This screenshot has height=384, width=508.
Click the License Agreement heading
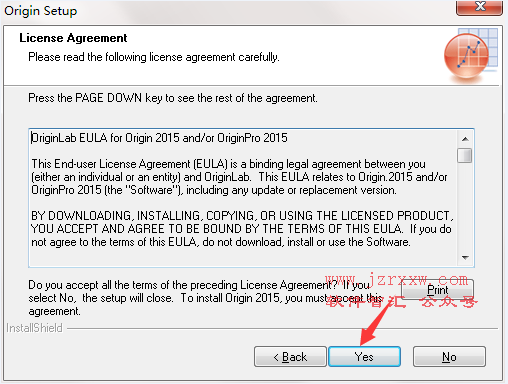(73, 38)
